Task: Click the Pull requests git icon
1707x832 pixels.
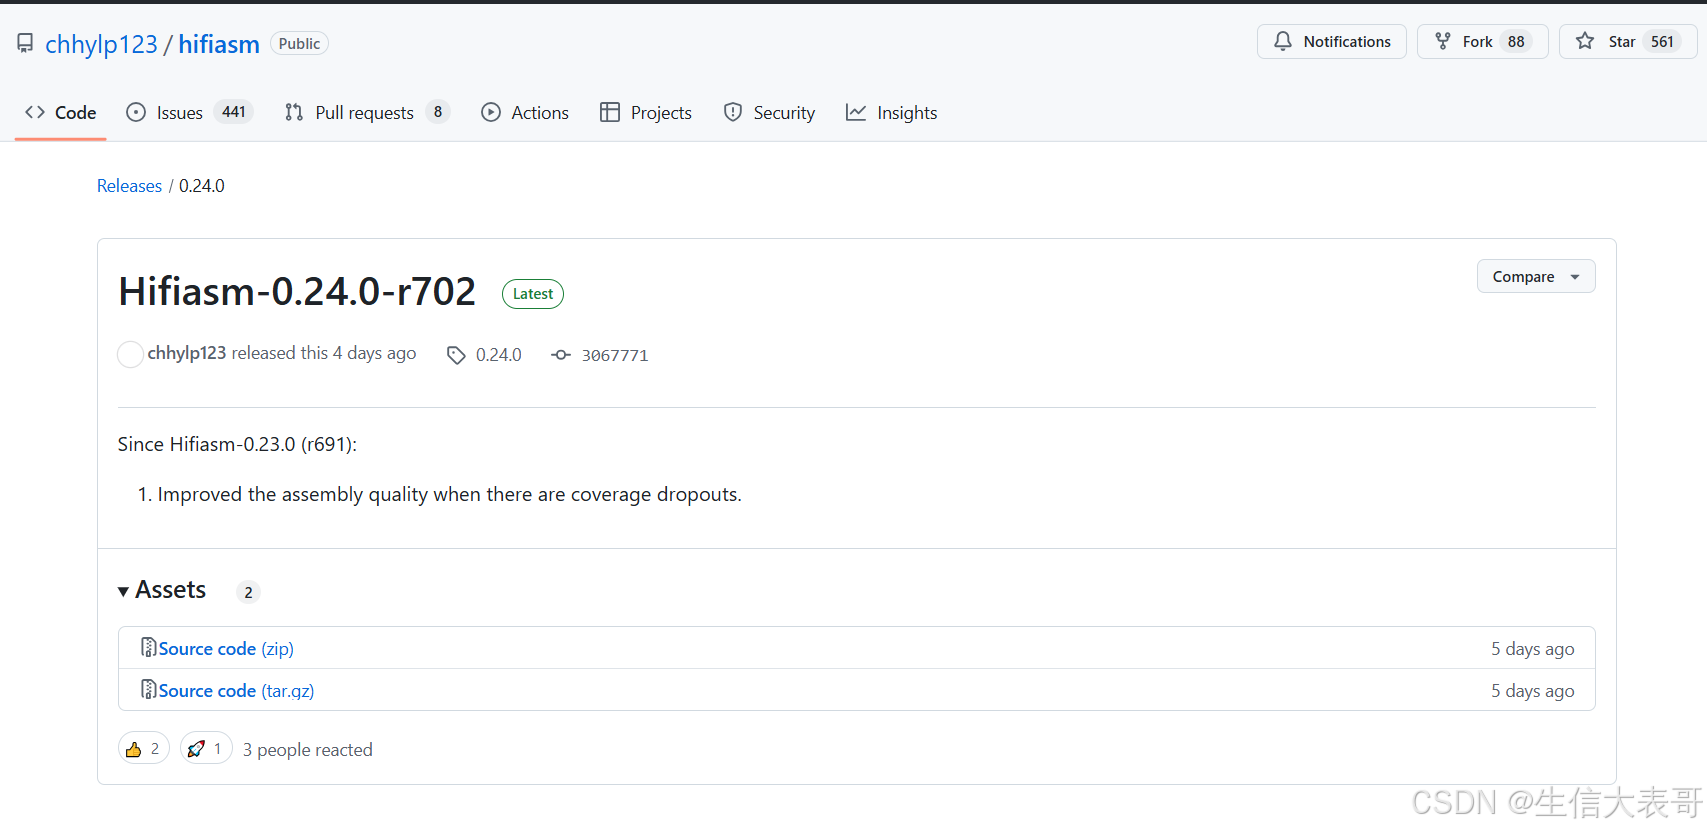Action: coord(294,112)
